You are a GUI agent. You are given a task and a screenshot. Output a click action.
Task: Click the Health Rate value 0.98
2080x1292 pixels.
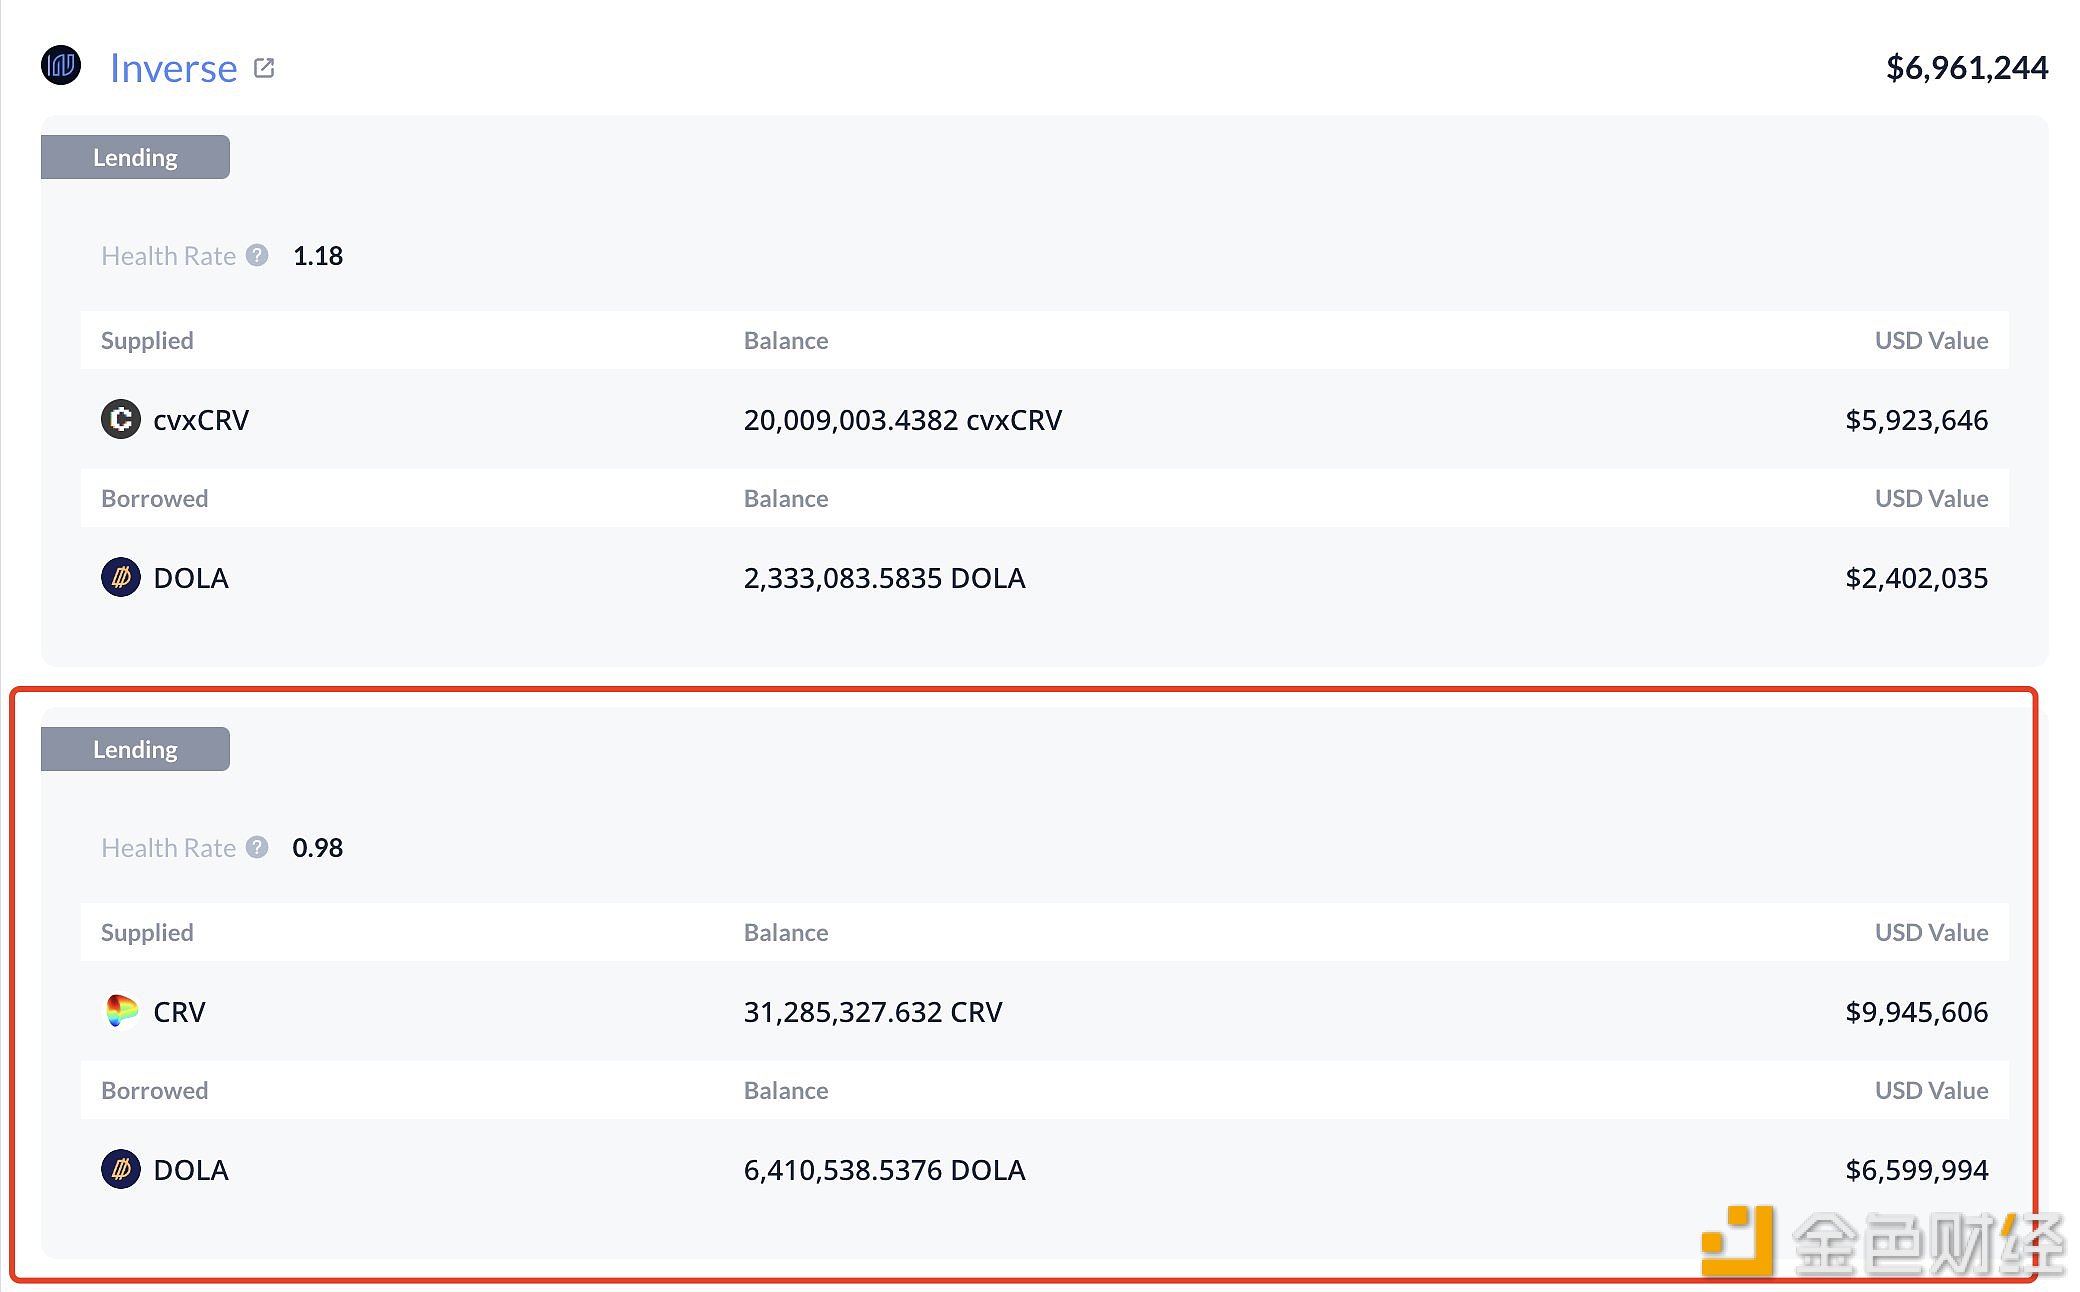coord(318,848)
